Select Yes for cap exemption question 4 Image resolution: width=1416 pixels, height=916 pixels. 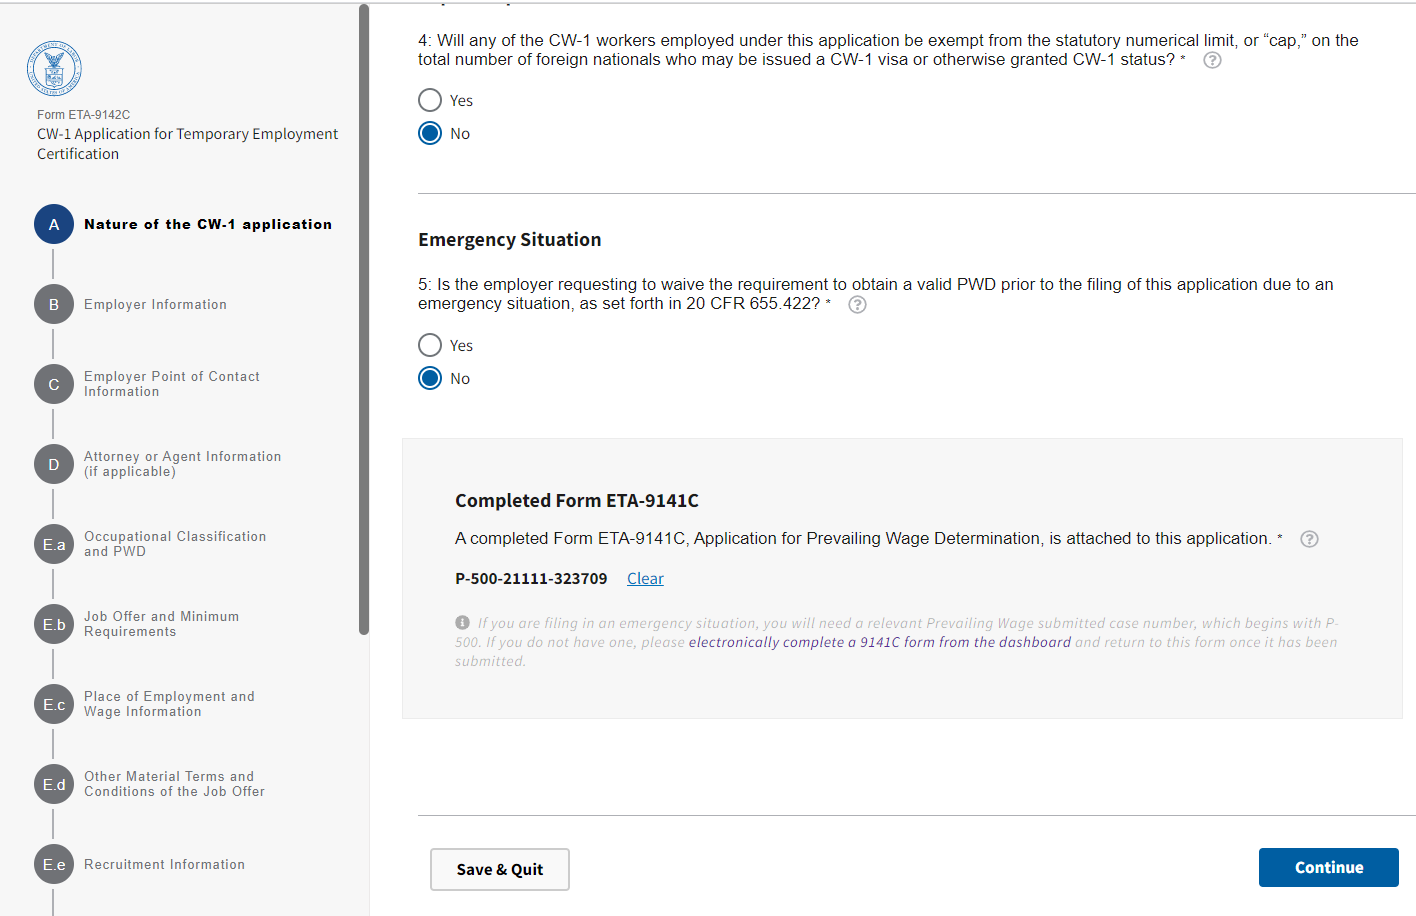point(430,100)
